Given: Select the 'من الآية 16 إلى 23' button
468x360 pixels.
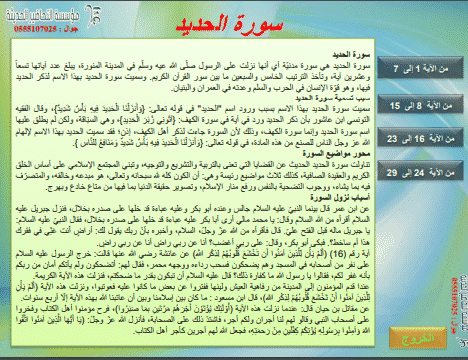Looking at the screenshot, I should pyautogui.click(x=420, y=138).
